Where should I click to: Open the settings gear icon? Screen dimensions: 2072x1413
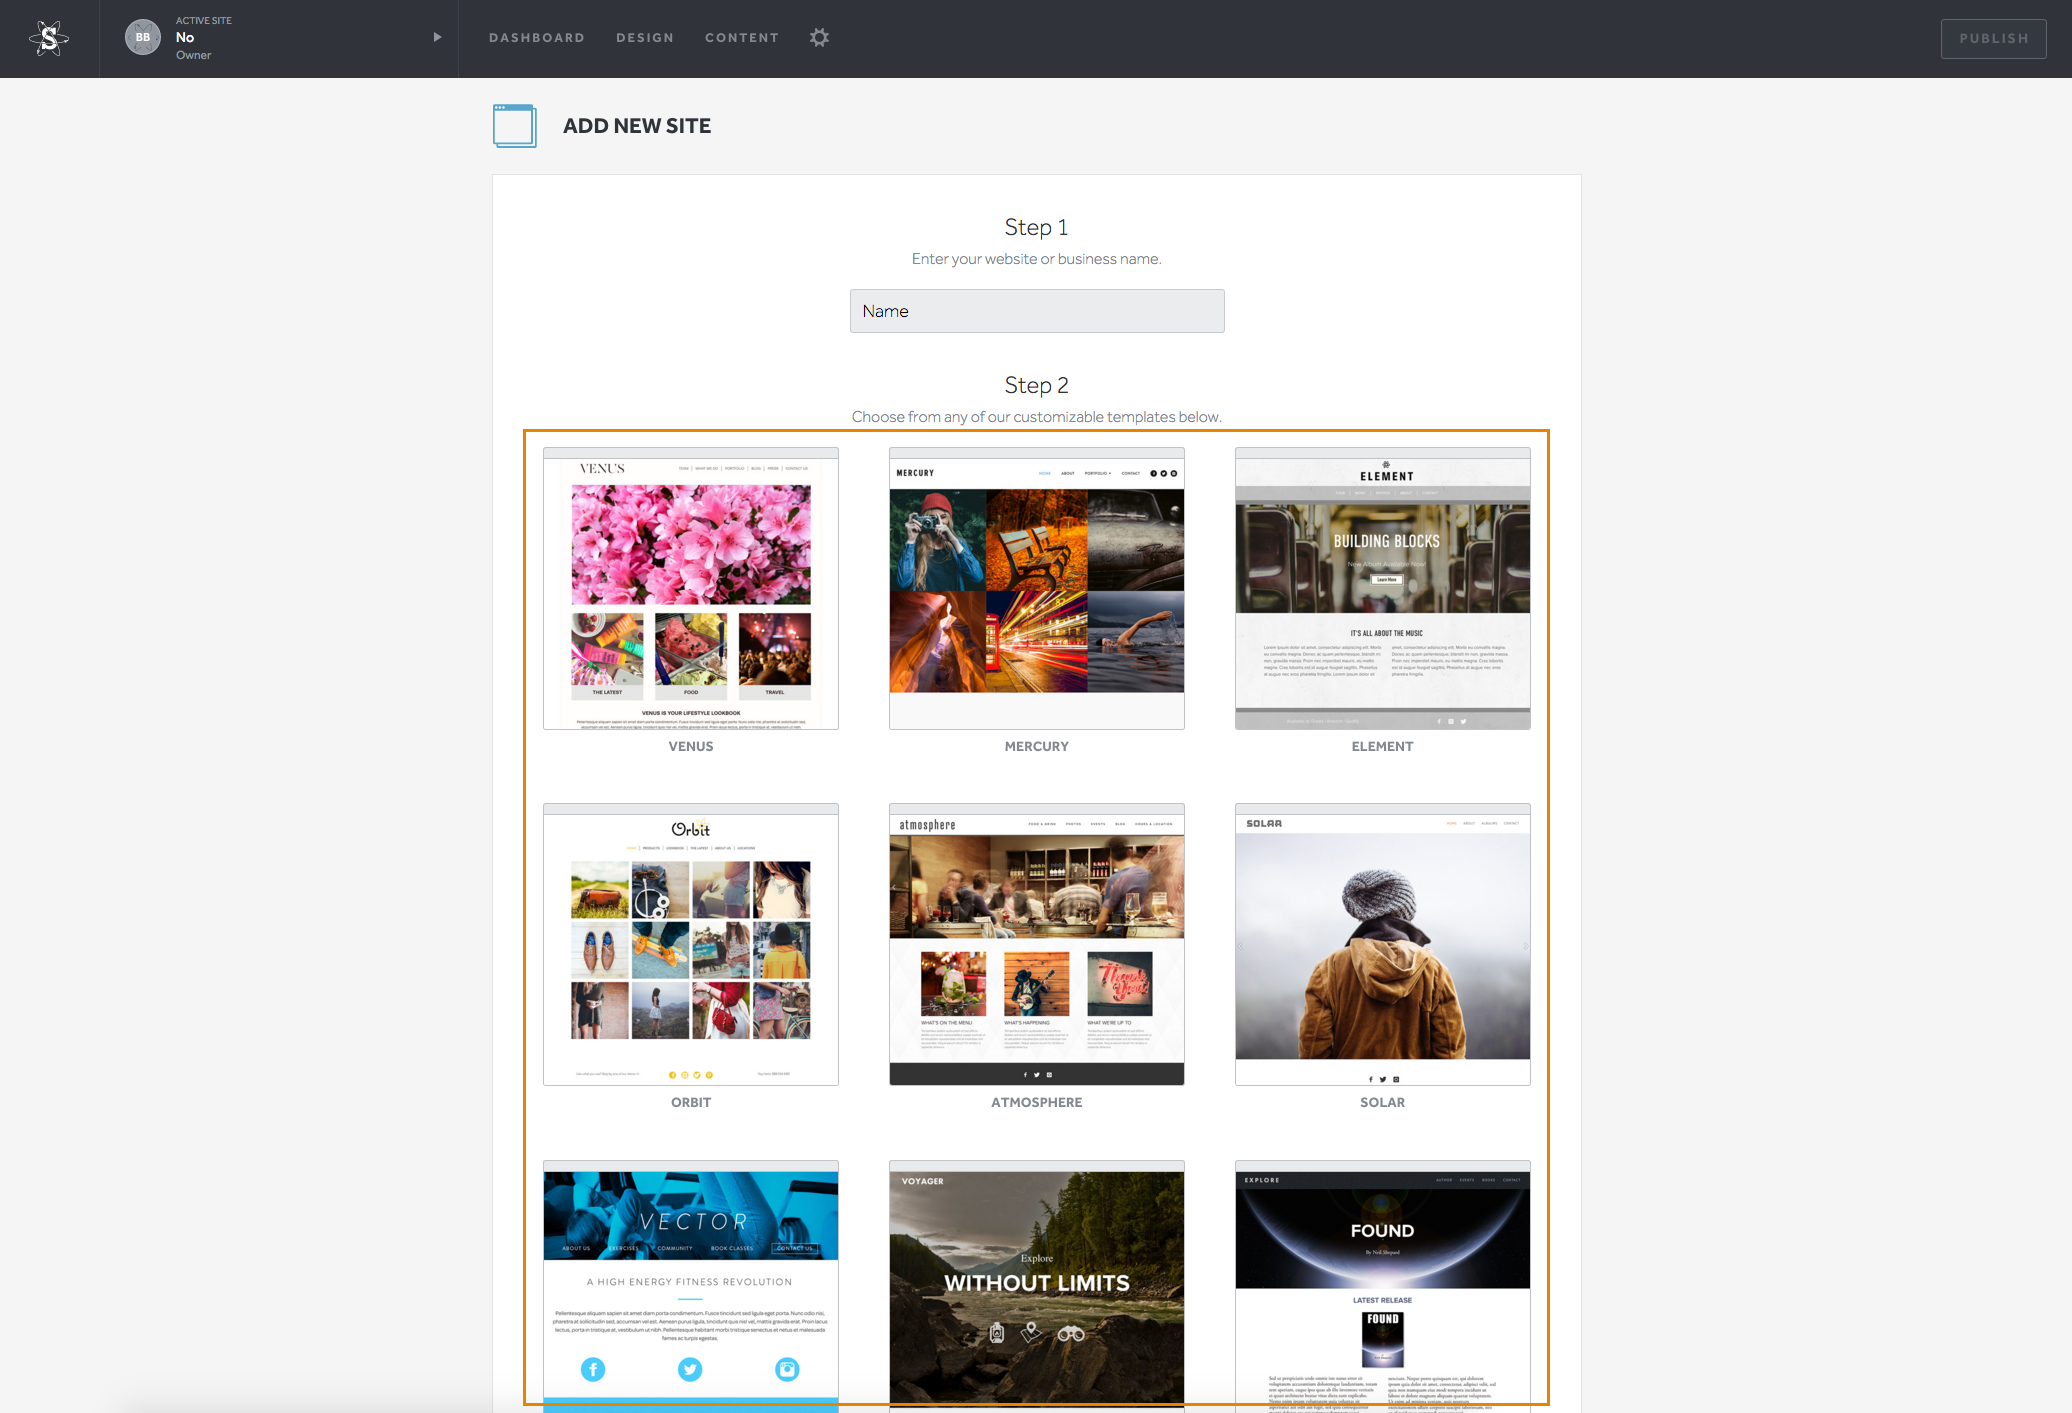tap(820, 38)
